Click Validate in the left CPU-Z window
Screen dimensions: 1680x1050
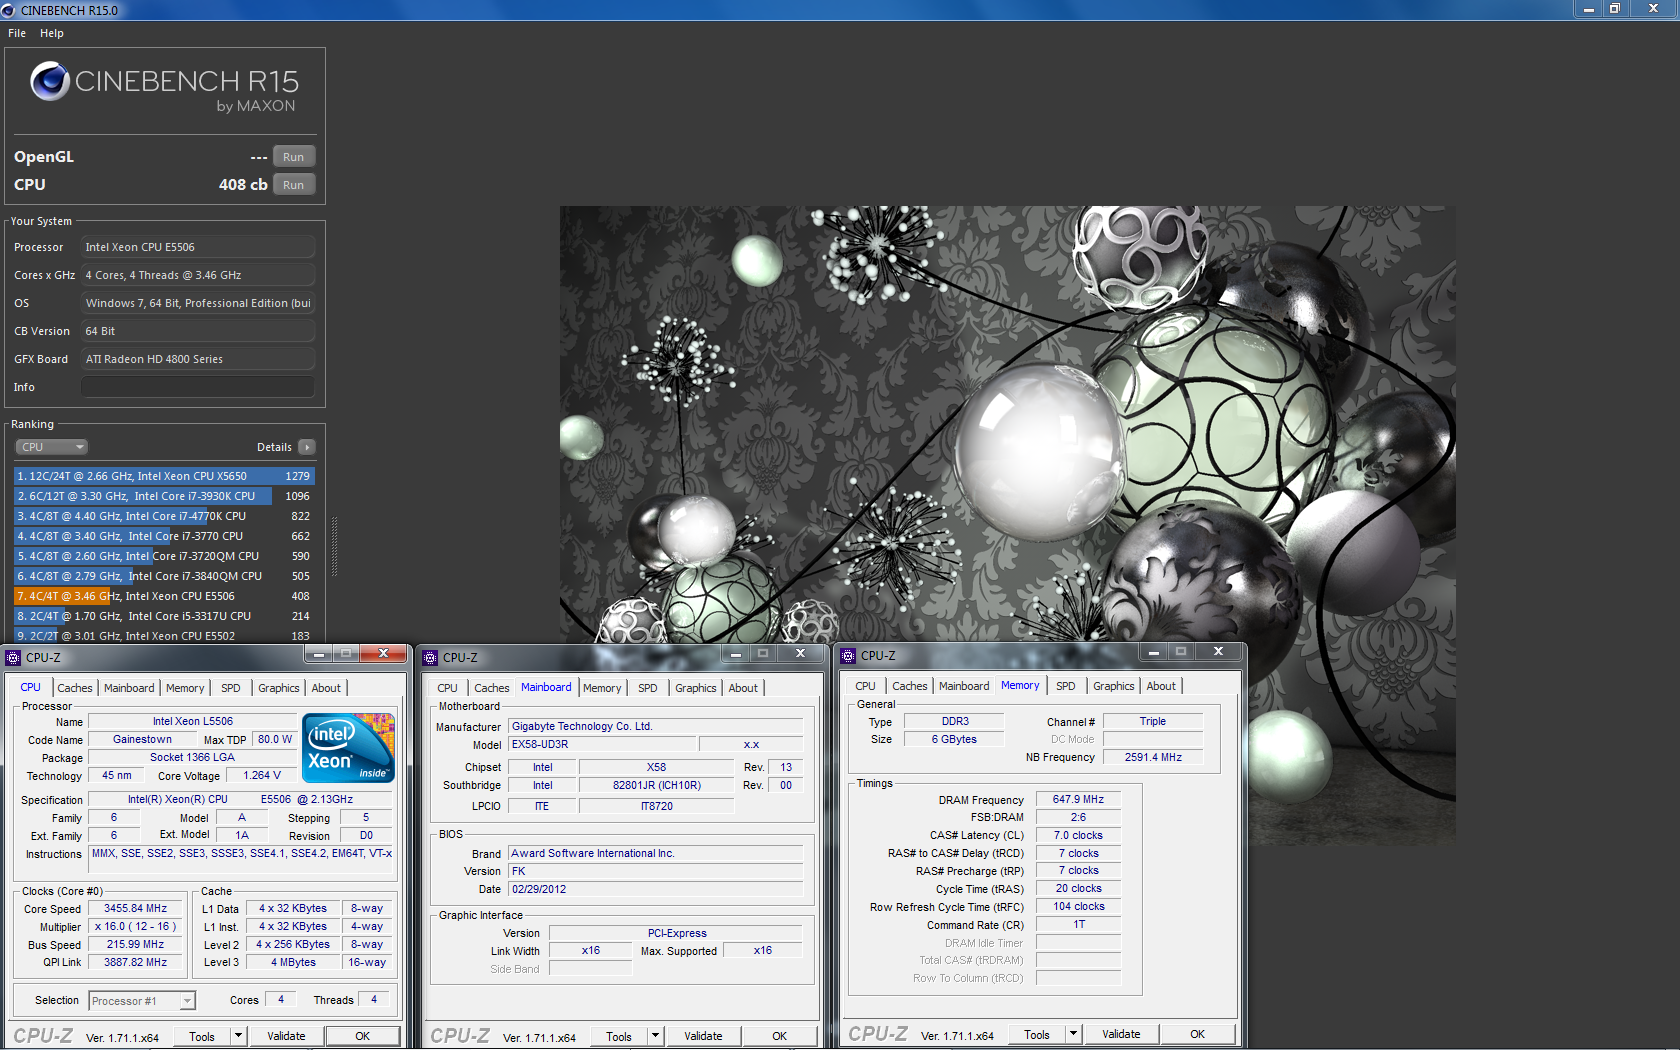286,1036
